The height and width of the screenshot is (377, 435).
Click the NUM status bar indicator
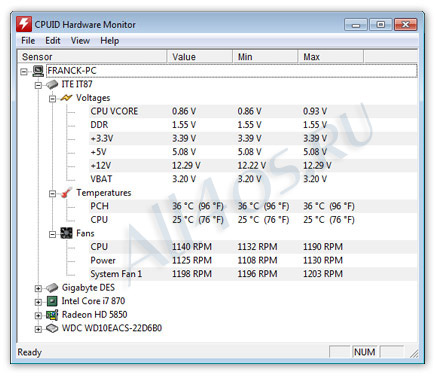pos(365,352)
